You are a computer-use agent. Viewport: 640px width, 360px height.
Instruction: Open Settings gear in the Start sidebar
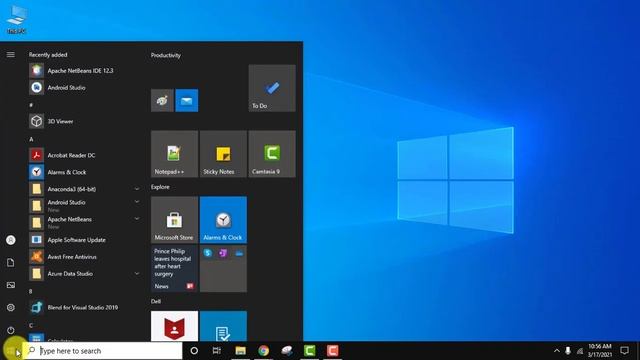tap(11, 307)
